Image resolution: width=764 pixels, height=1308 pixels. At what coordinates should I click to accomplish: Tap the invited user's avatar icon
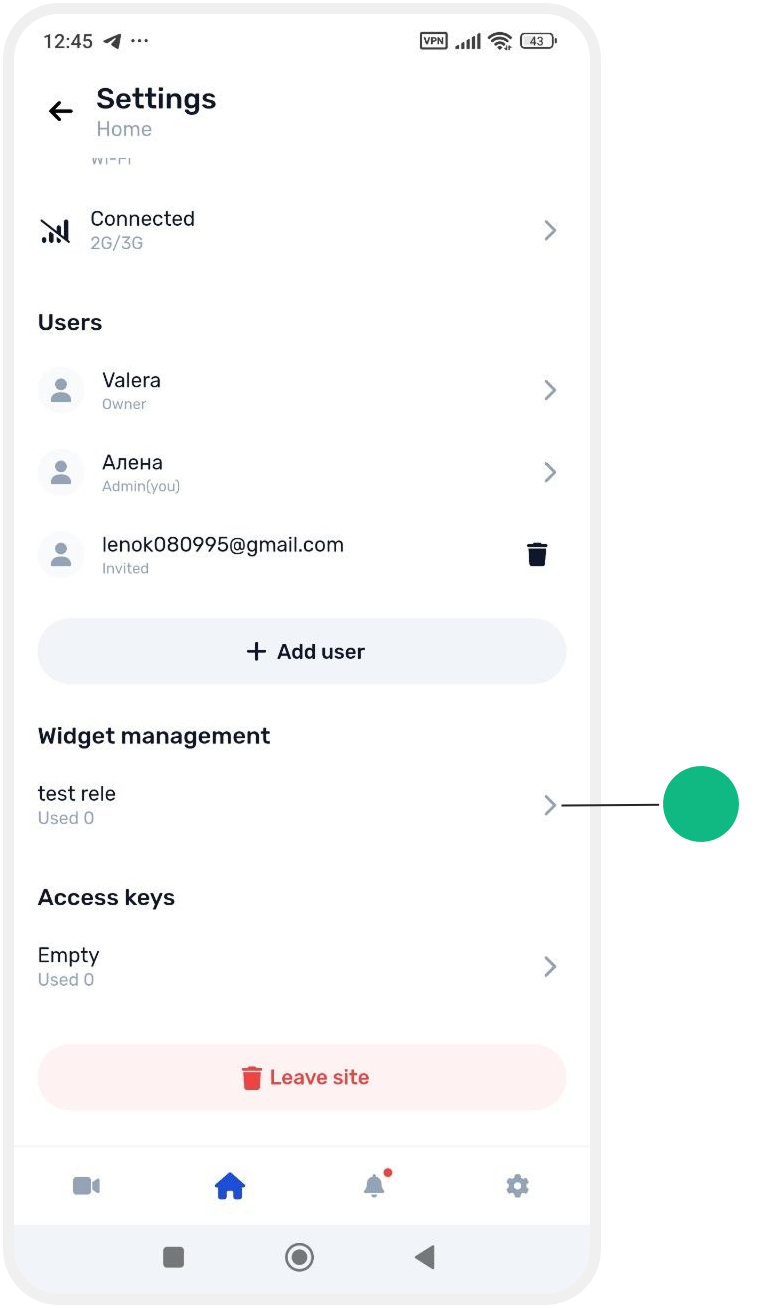pos(61,554)
